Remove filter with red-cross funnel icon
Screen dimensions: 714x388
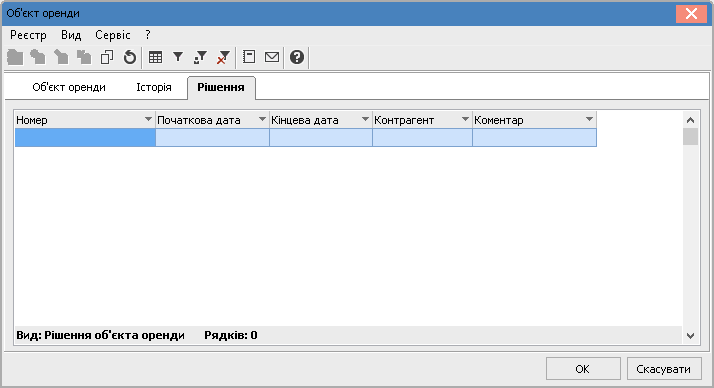coord(223,57)
